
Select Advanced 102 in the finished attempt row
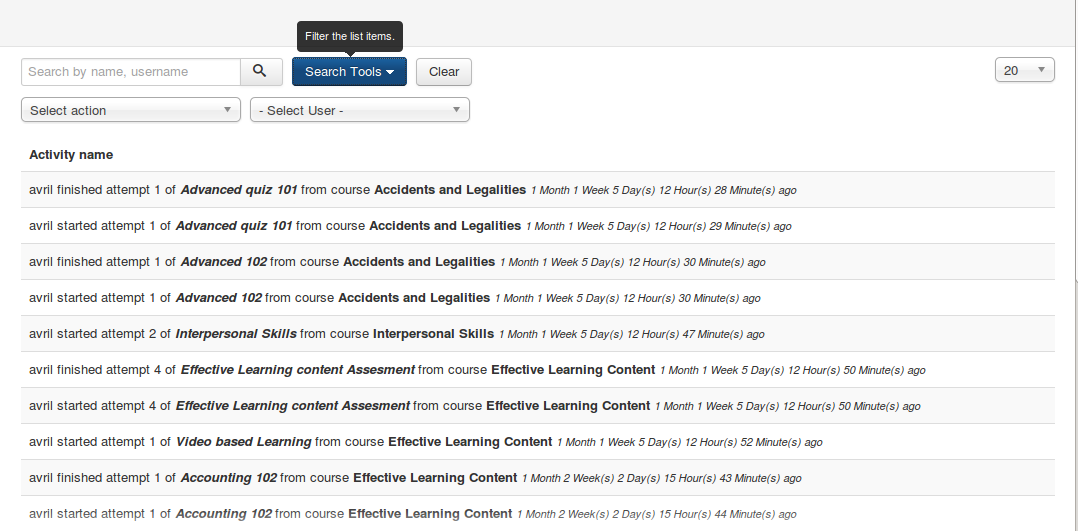(x=223, y=262)
